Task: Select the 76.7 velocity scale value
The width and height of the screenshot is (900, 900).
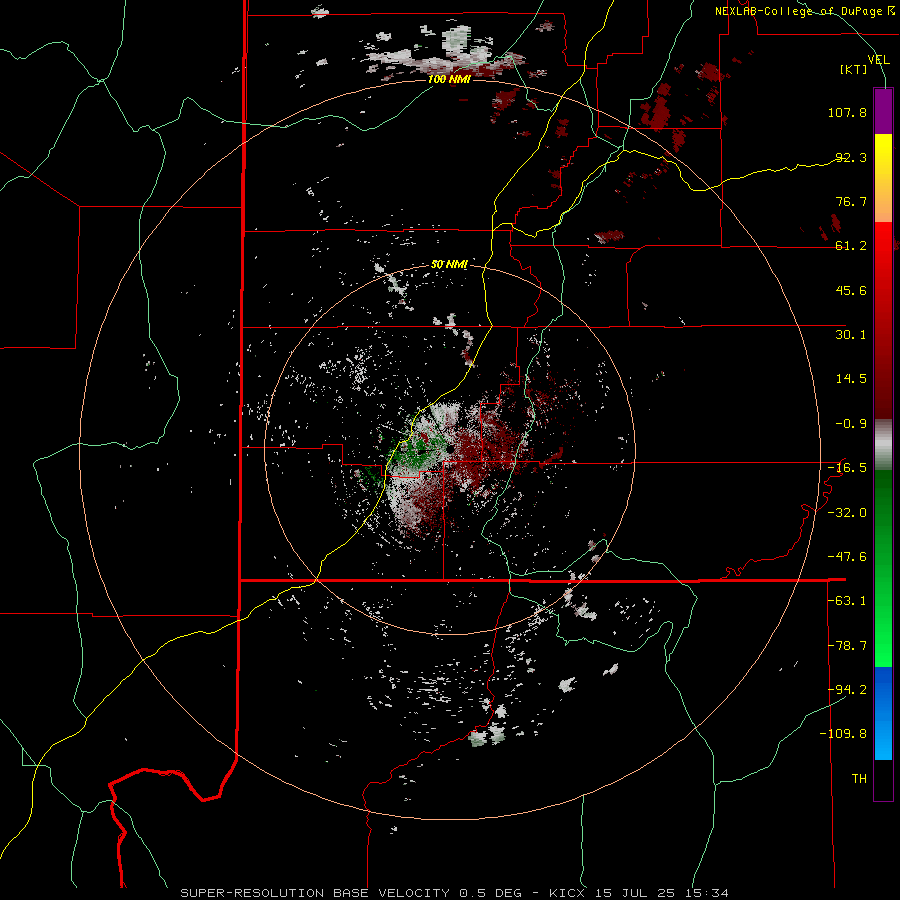Action: (x=851, y=201)
